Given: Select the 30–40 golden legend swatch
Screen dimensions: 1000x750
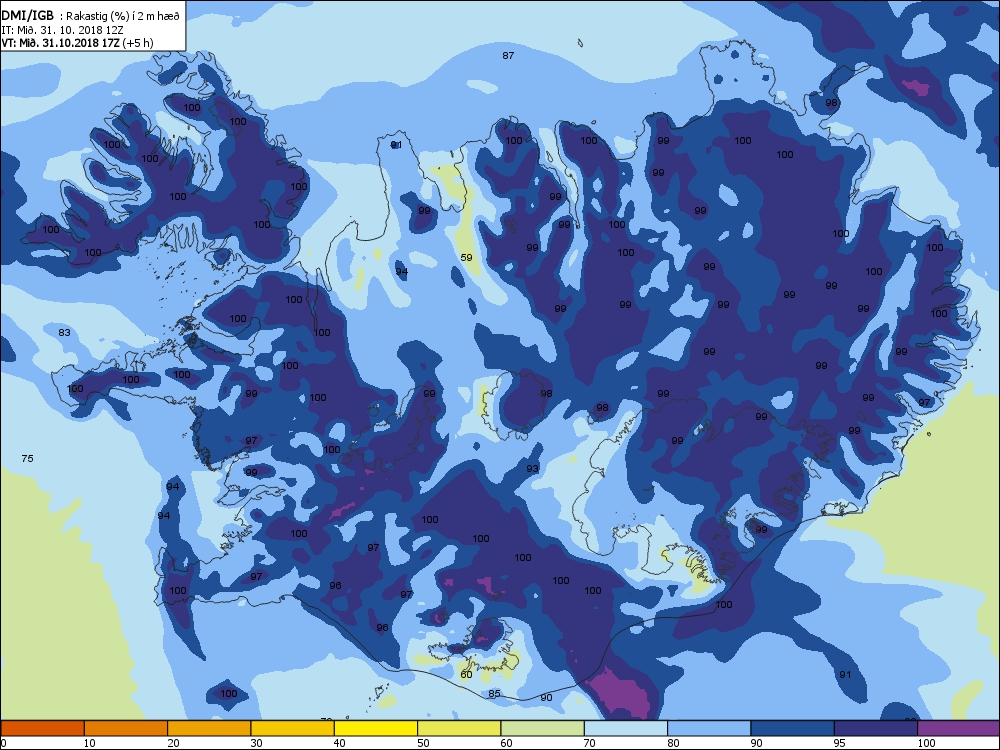Looking at the screenshot, I should 293,728.
